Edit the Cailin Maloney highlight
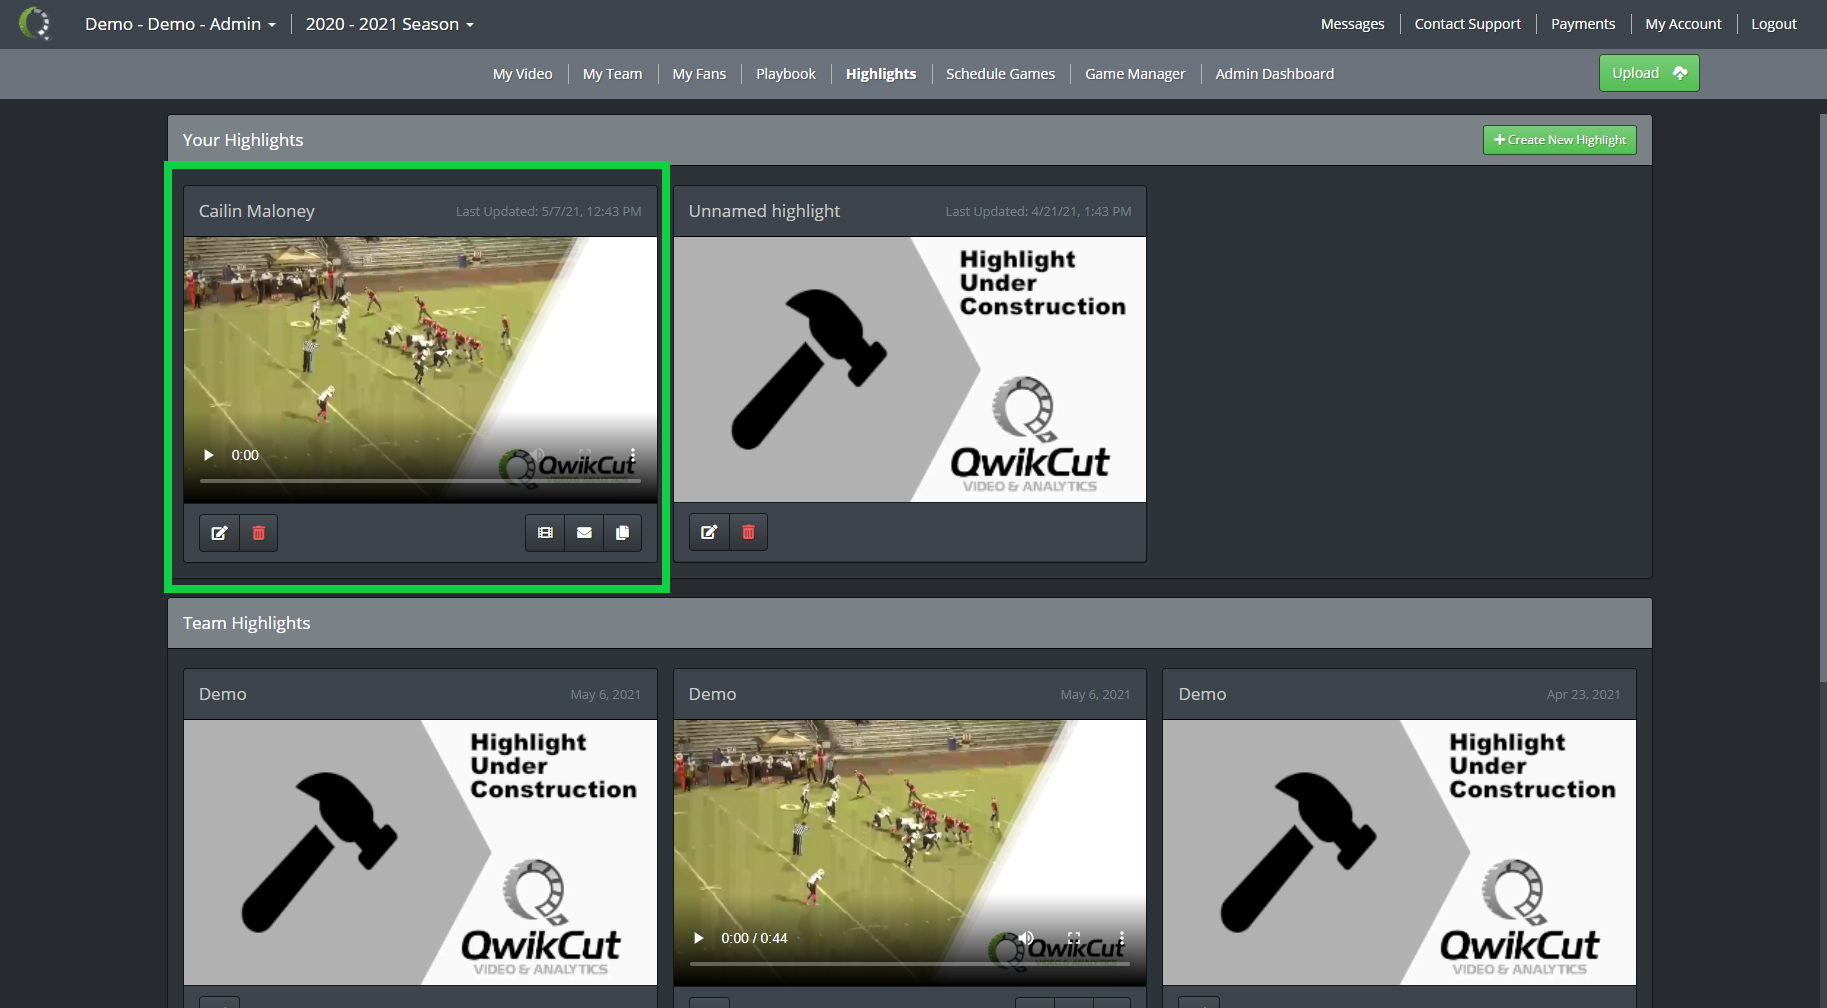The height and width of the screenshot is (1008, 1827). click(219, 532)
